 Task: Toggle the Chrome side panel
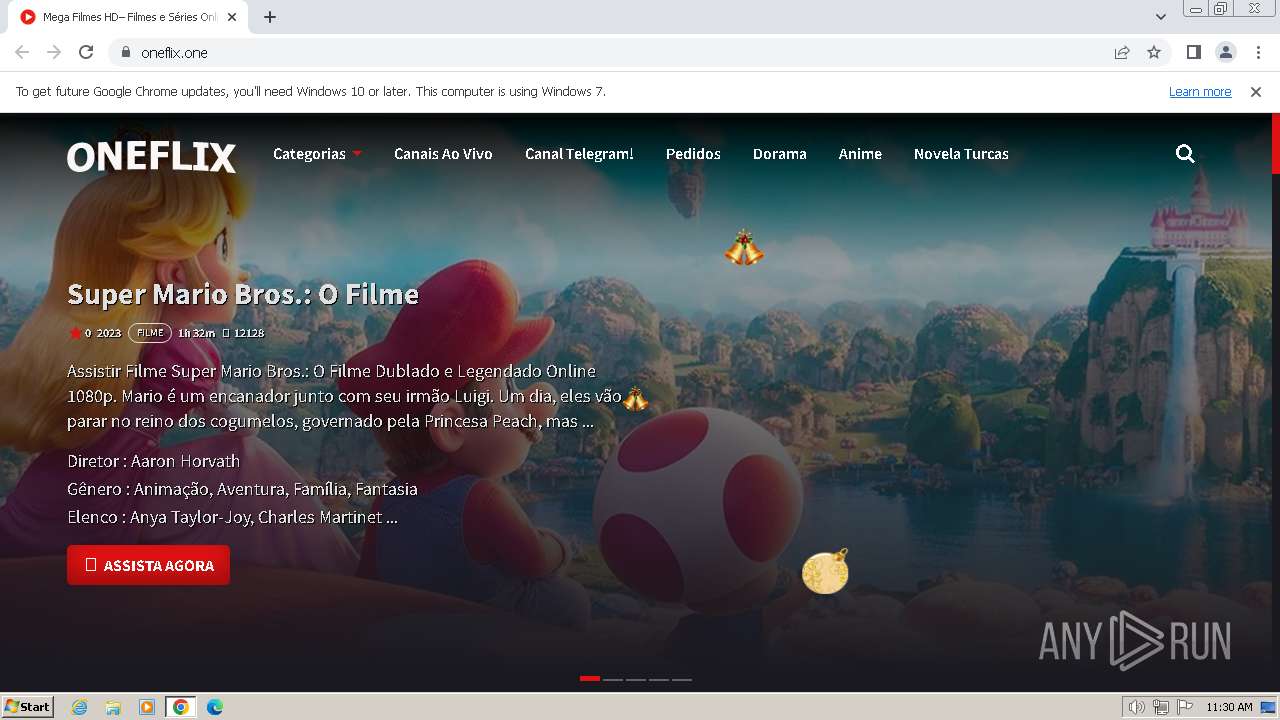pyautogui.click(x=1193, y=52)
